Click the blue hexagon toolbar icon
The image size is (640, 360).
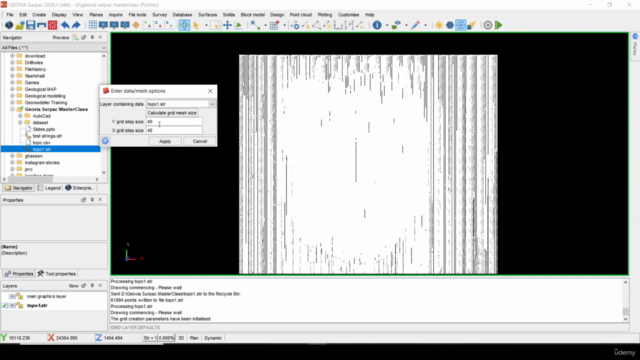coord(450,25)
